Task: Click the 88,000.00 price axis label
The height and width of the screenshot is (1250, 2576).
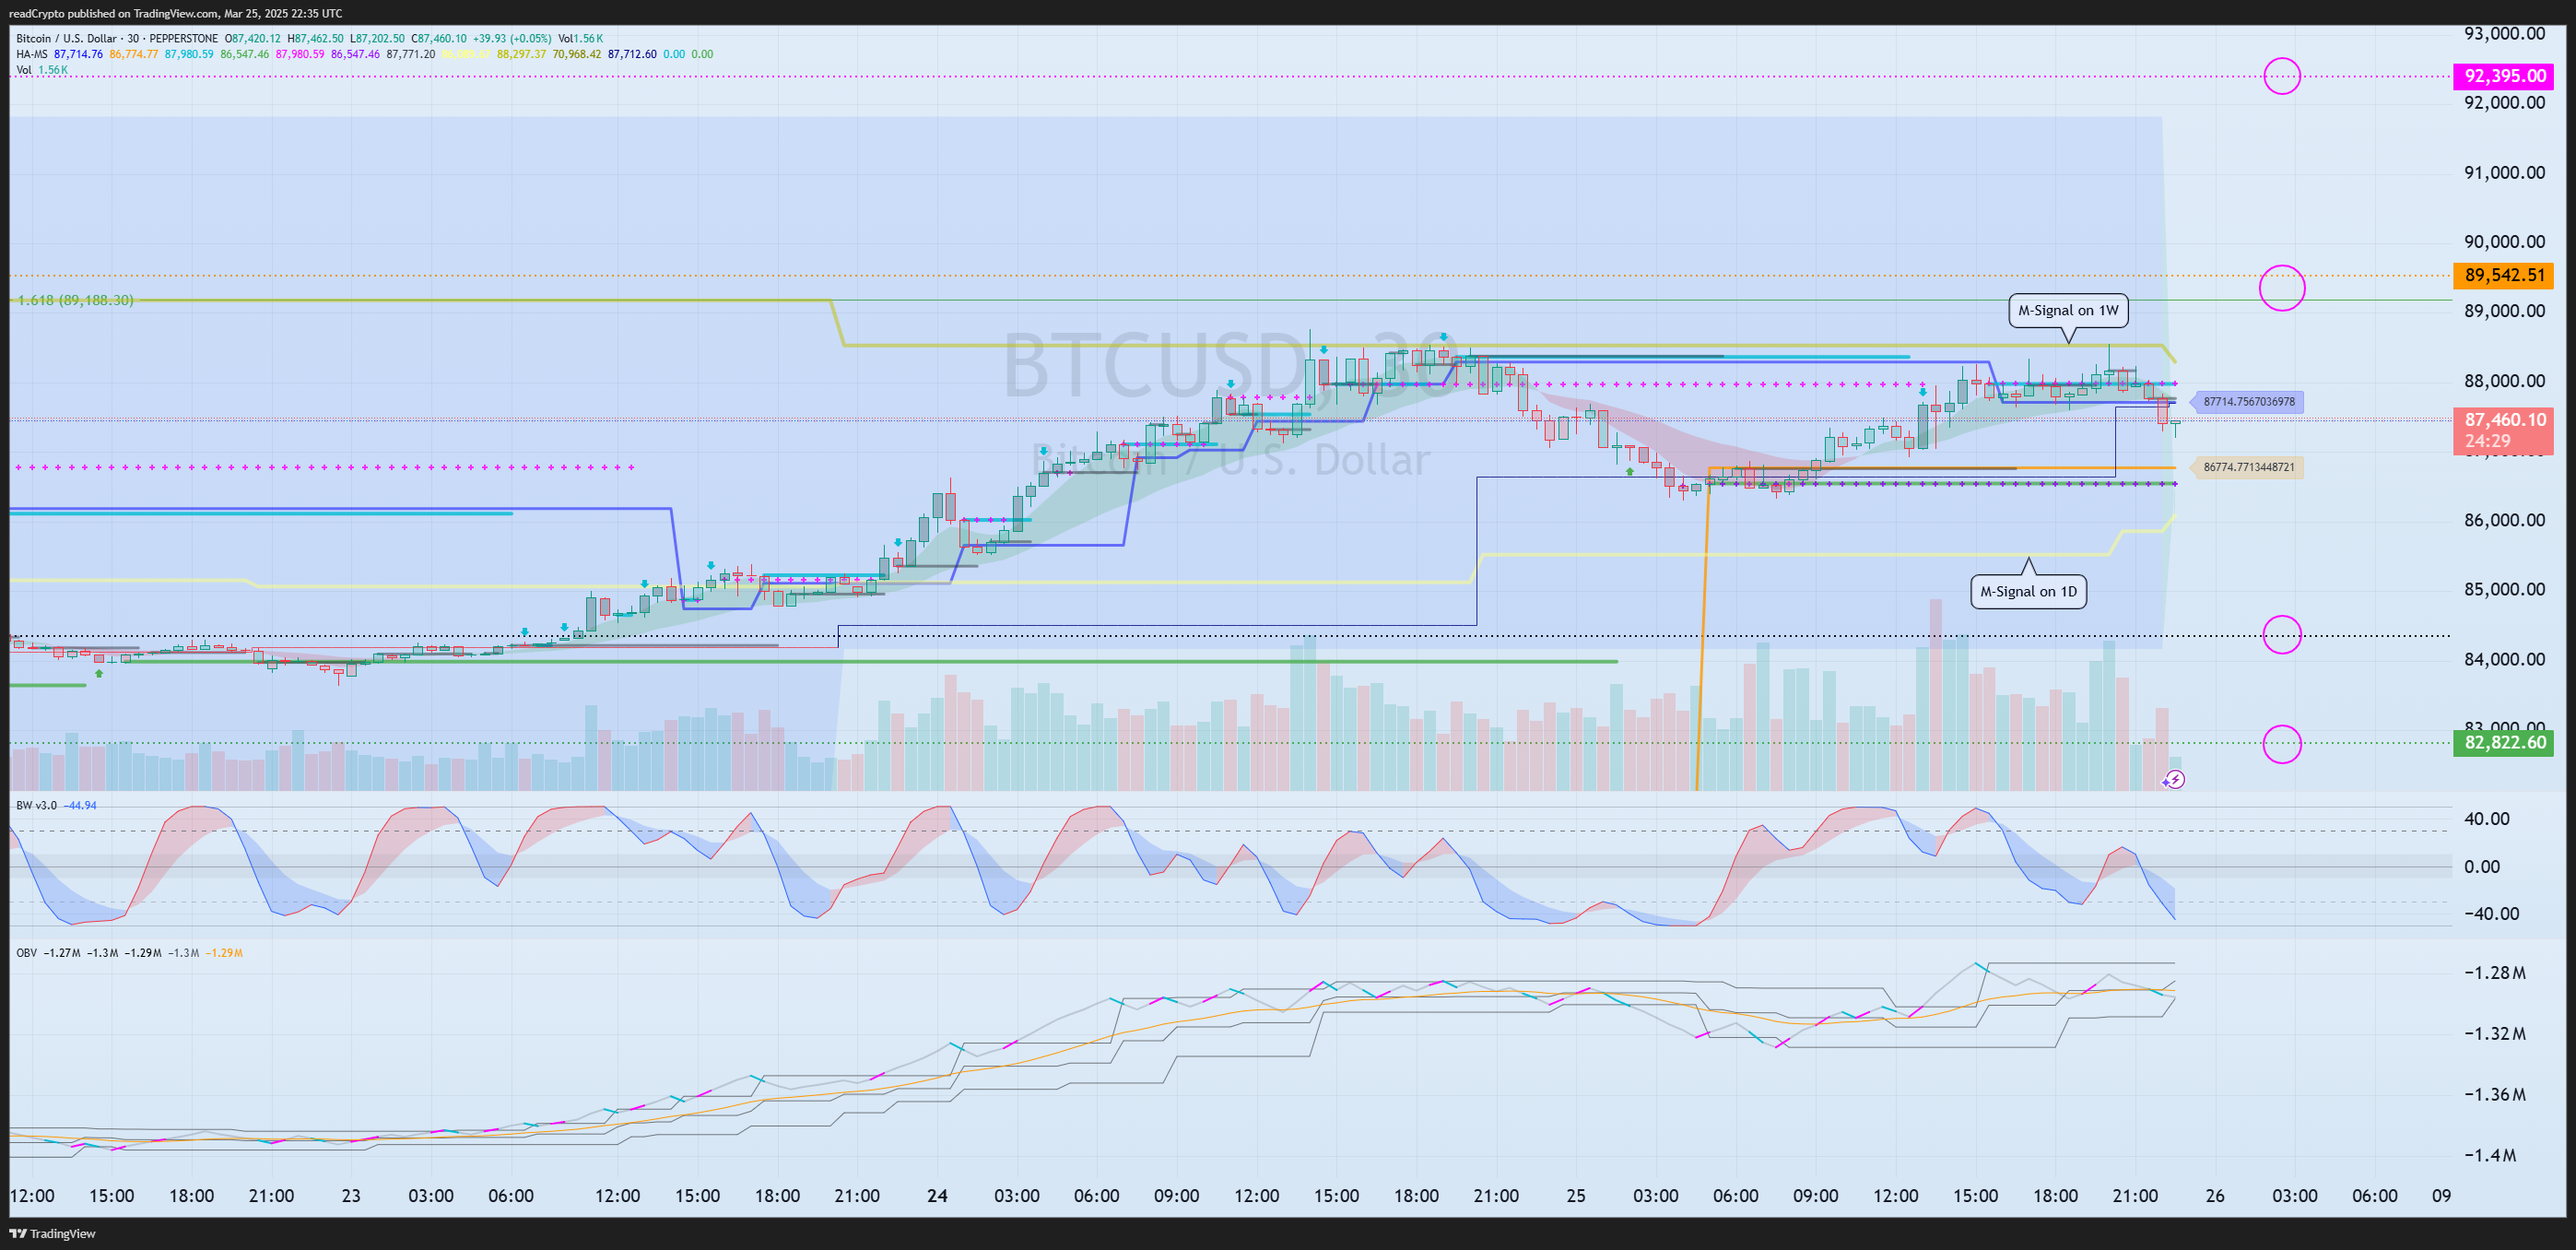Action: pos(2504,380)
